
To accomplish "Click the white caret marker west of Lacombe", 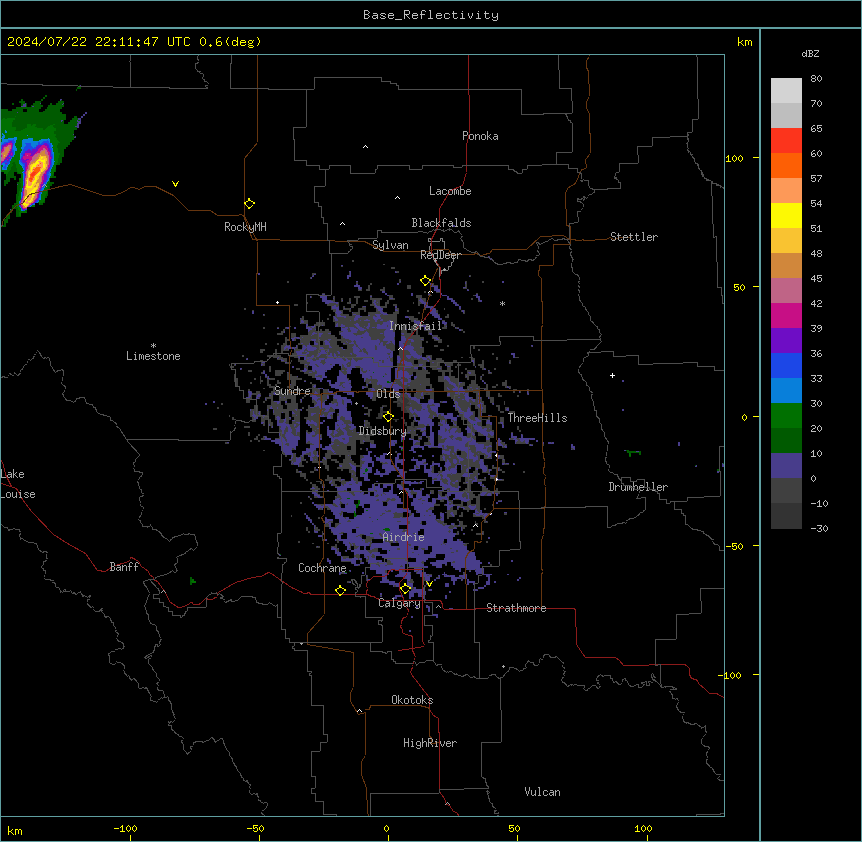I will [x=397, y=198].
